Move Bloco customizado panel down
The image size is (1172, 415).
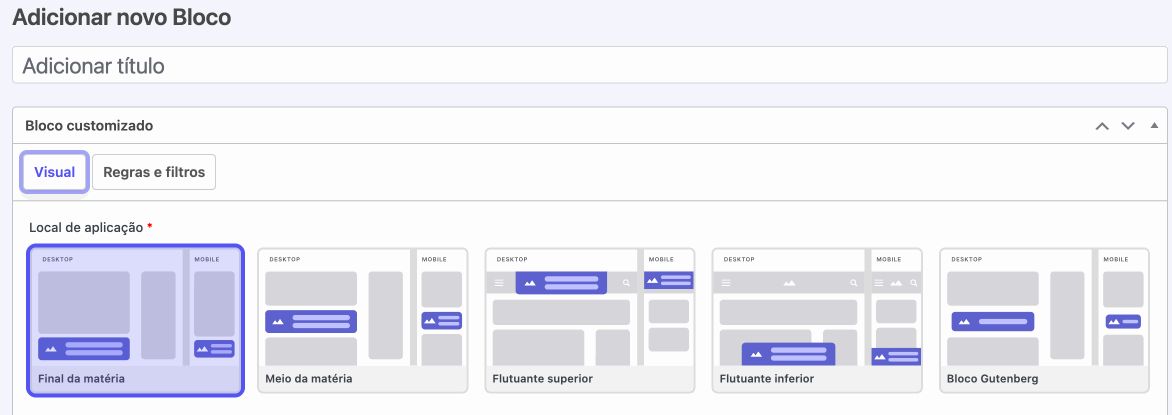(1128, 126)
